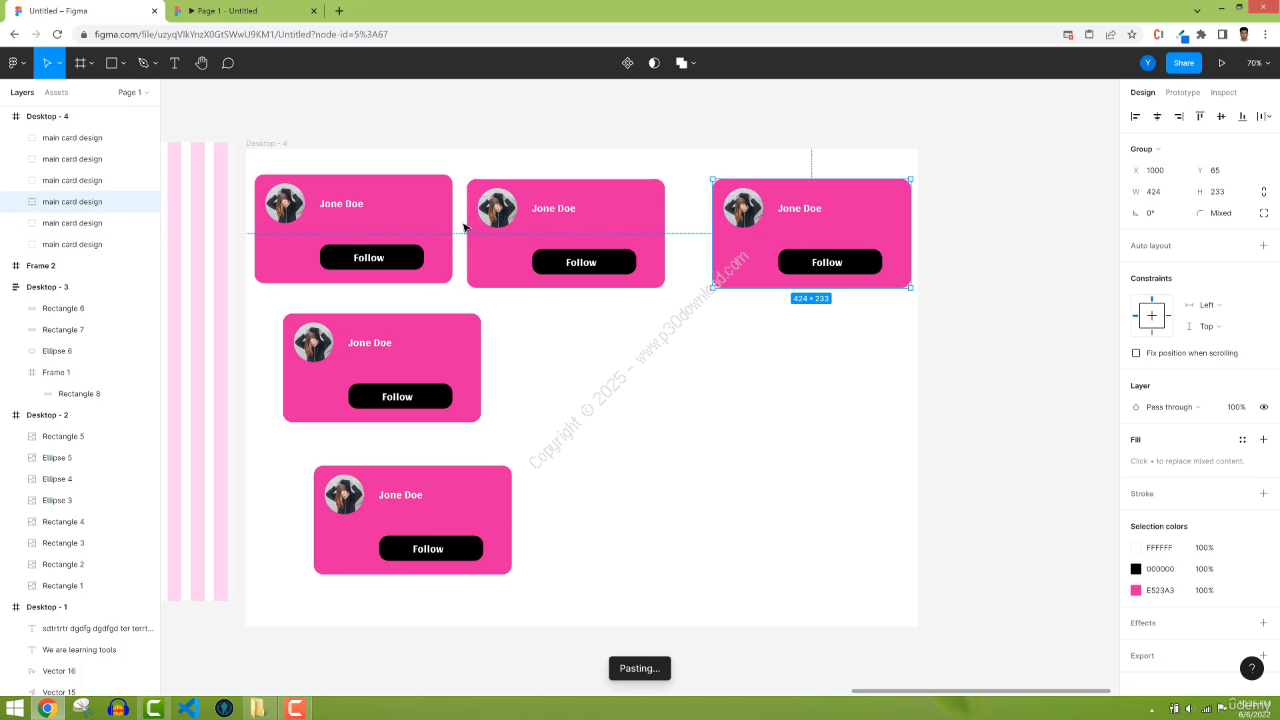Toggle constrain proportions for width and height
The image size is (1280, 720).
point(1264,191)
